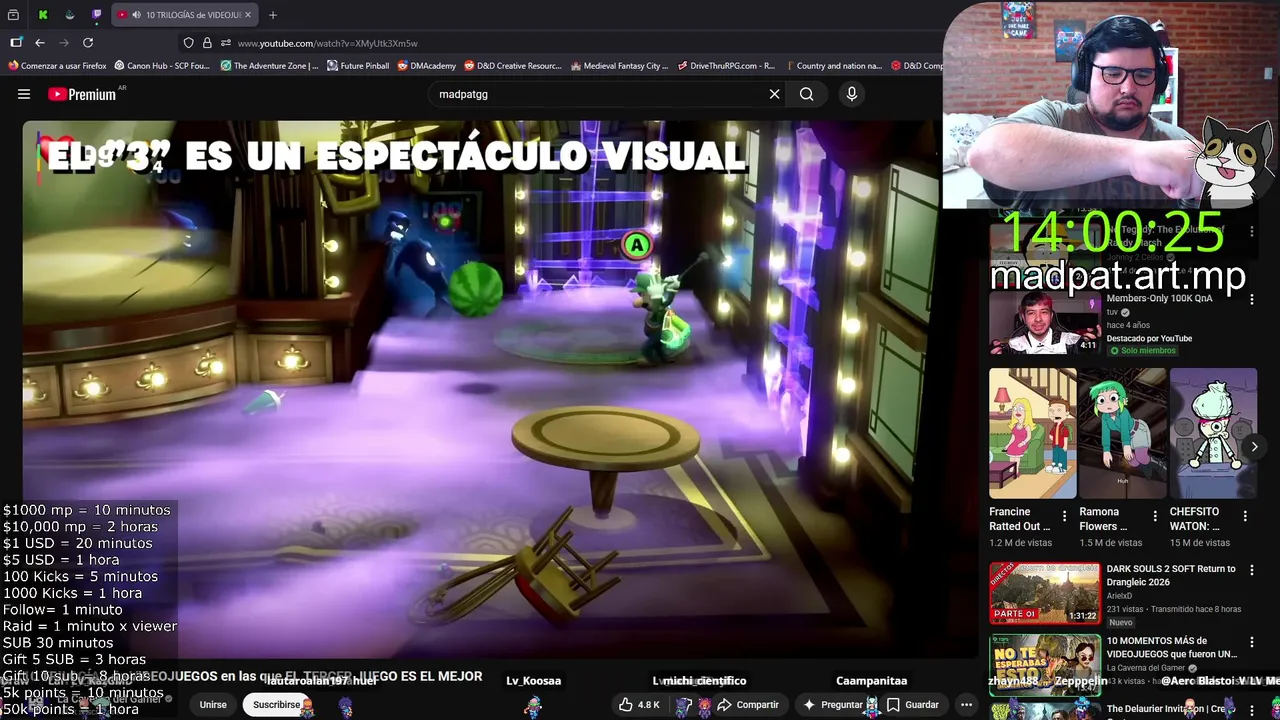Open Country and nation names bookmark
1280x720 pixels.
(833, 66)
